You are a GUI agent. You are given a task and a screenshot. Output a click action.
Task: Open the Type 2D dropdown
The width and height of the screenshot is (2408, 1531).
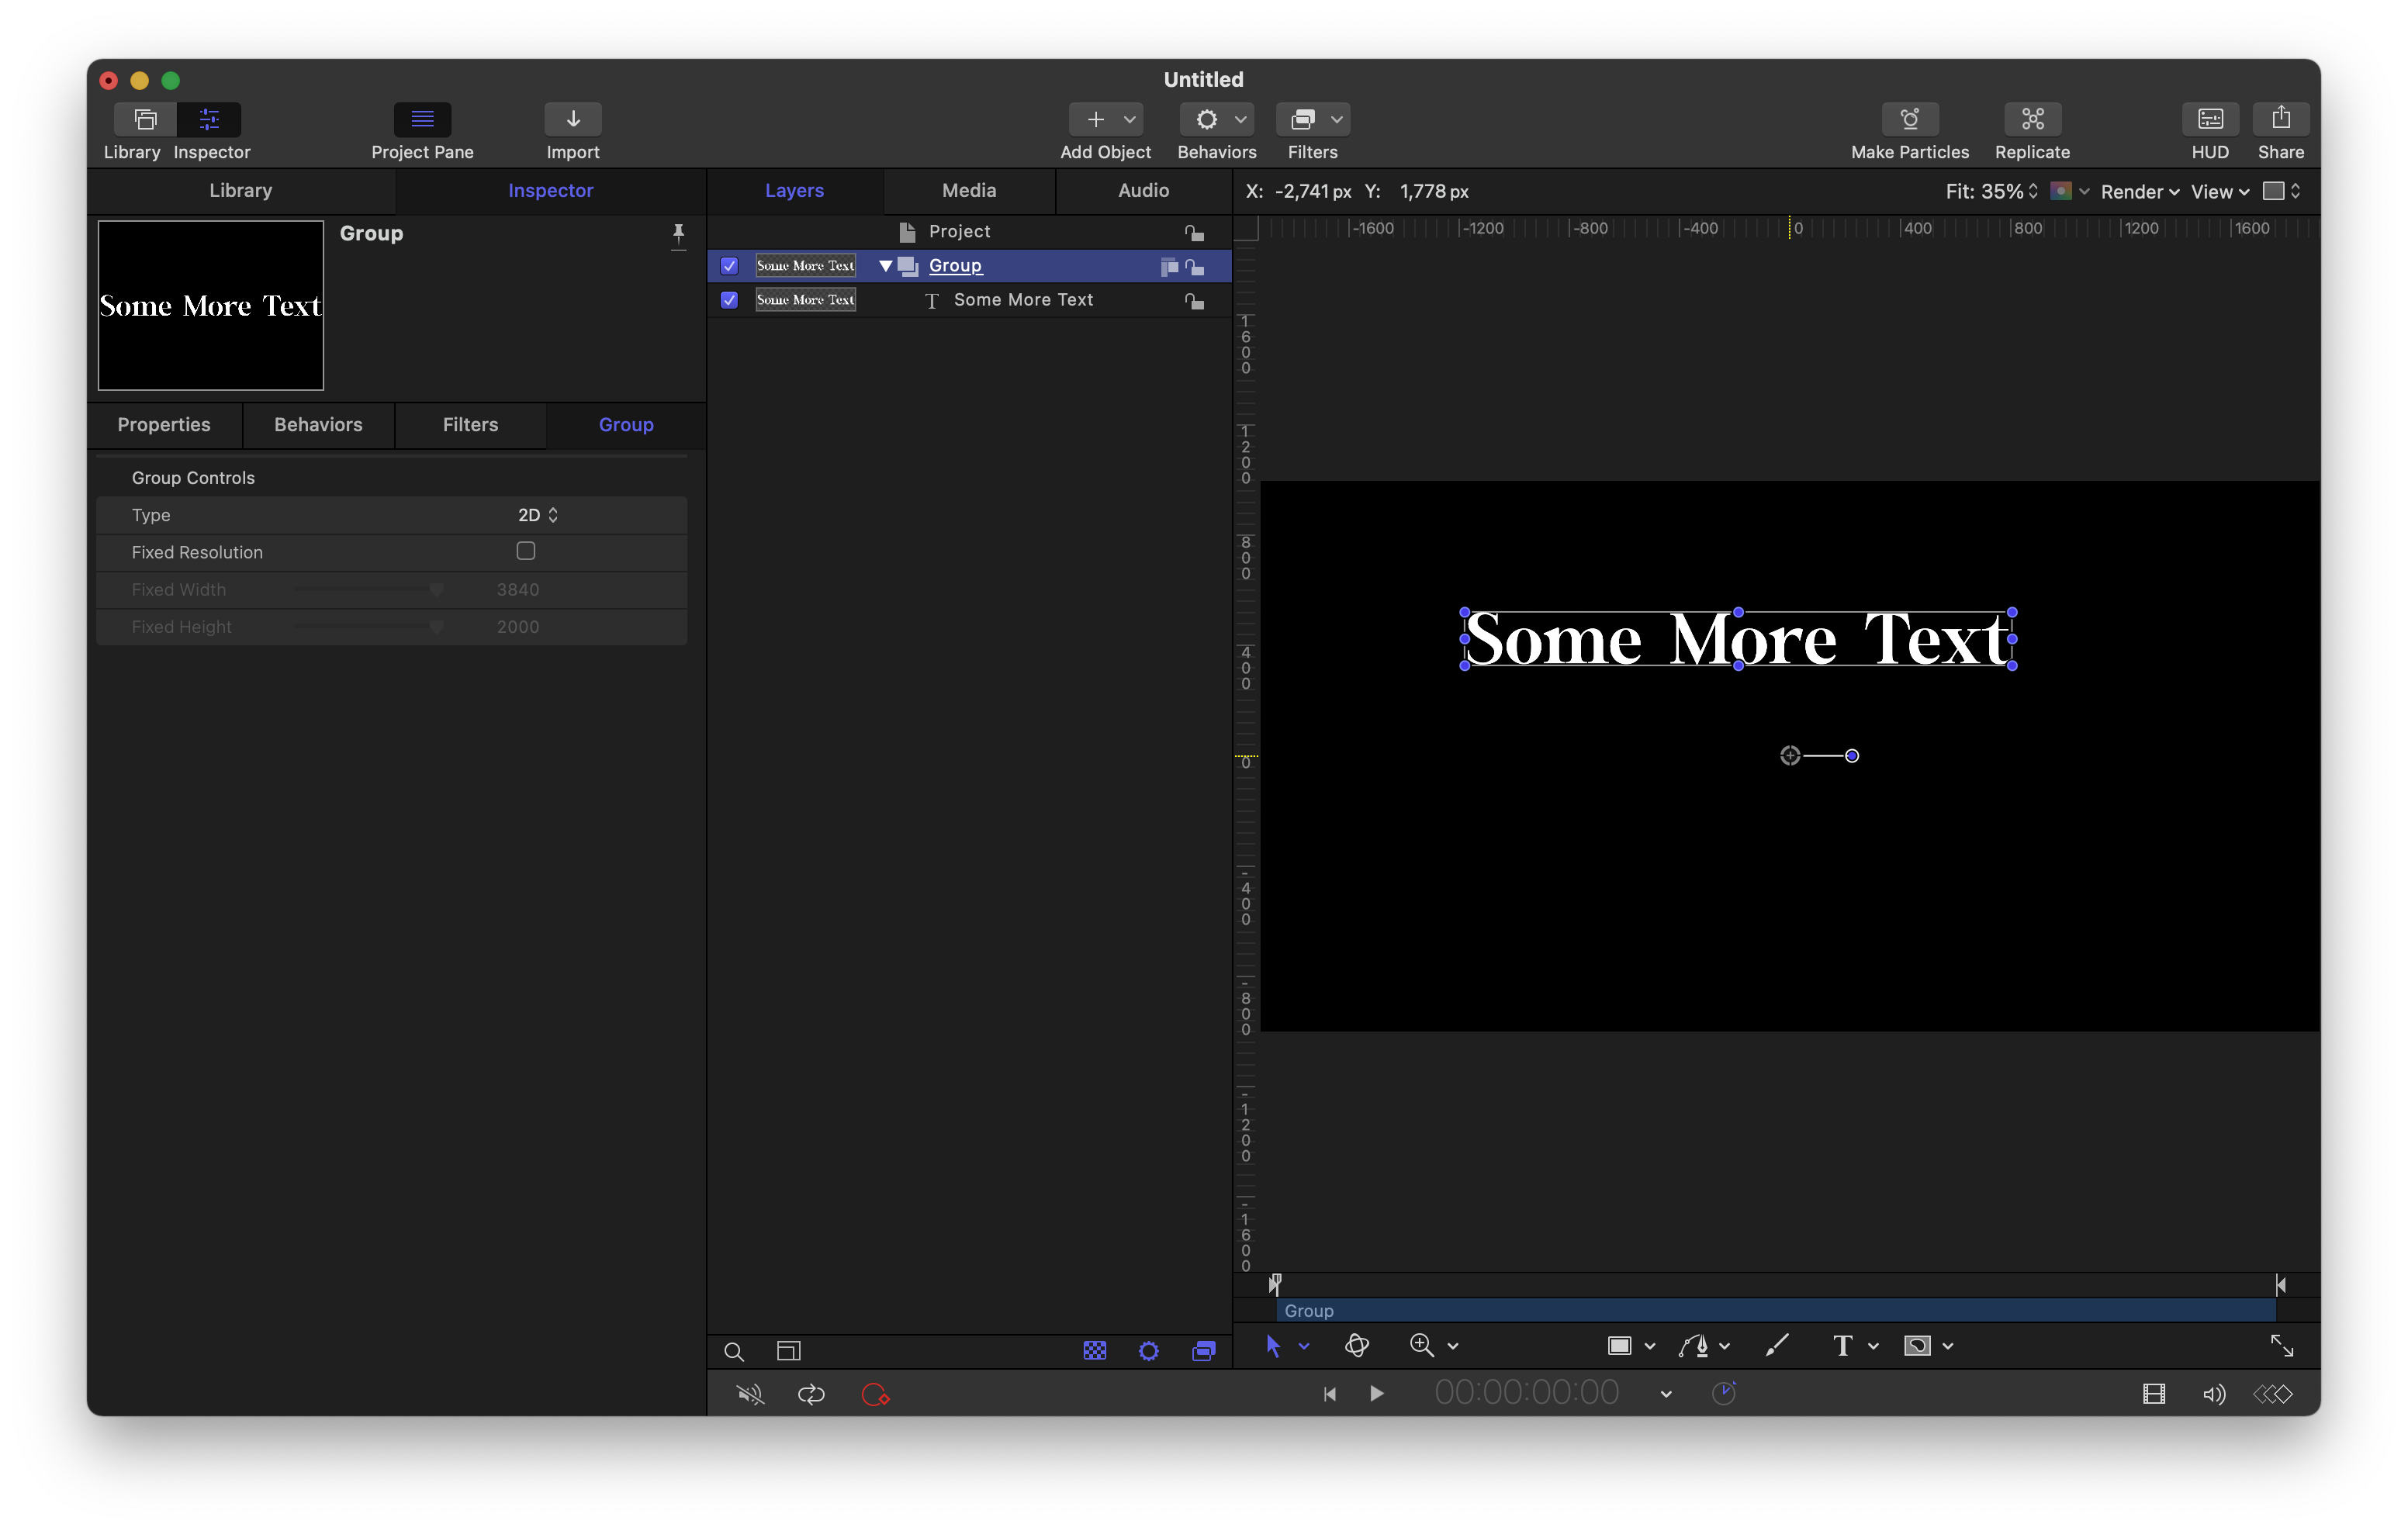pos(538,515)
